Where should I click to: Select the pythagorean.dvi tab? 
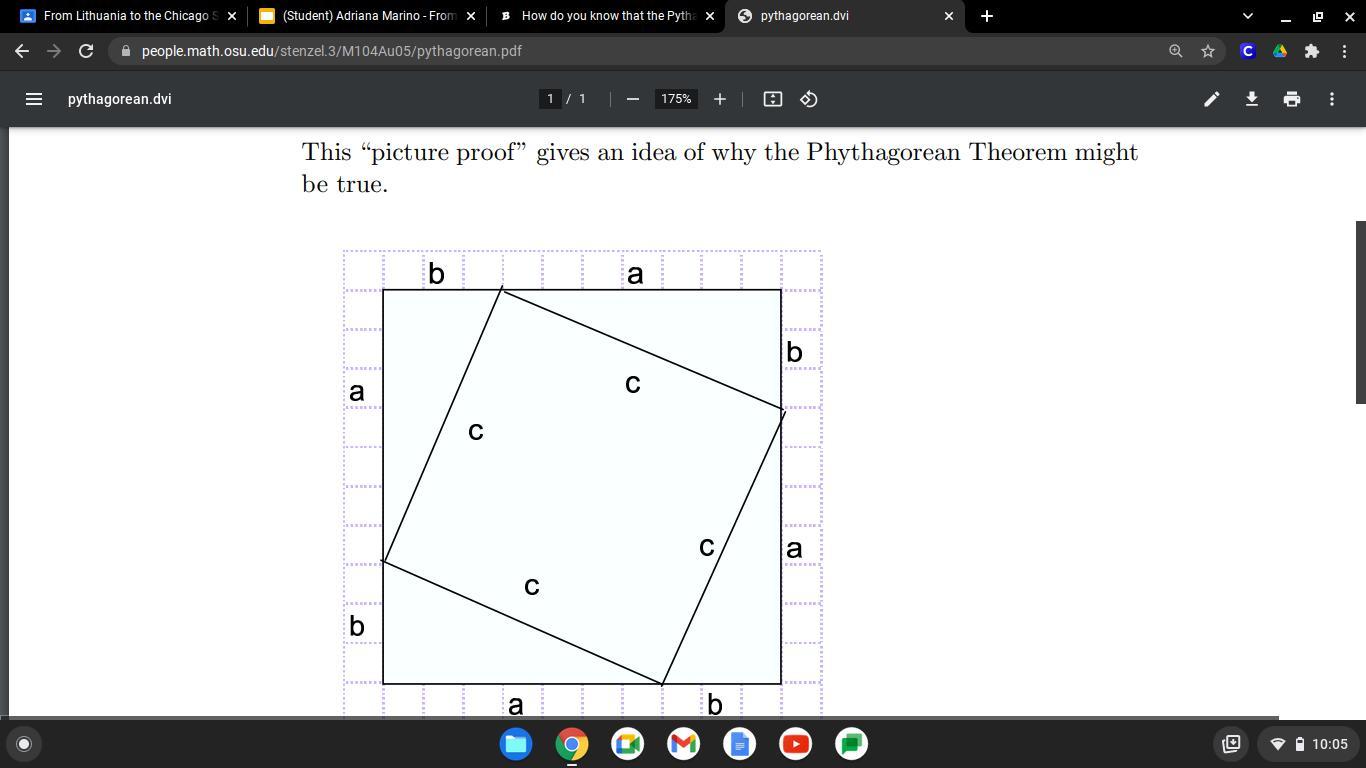846,16
